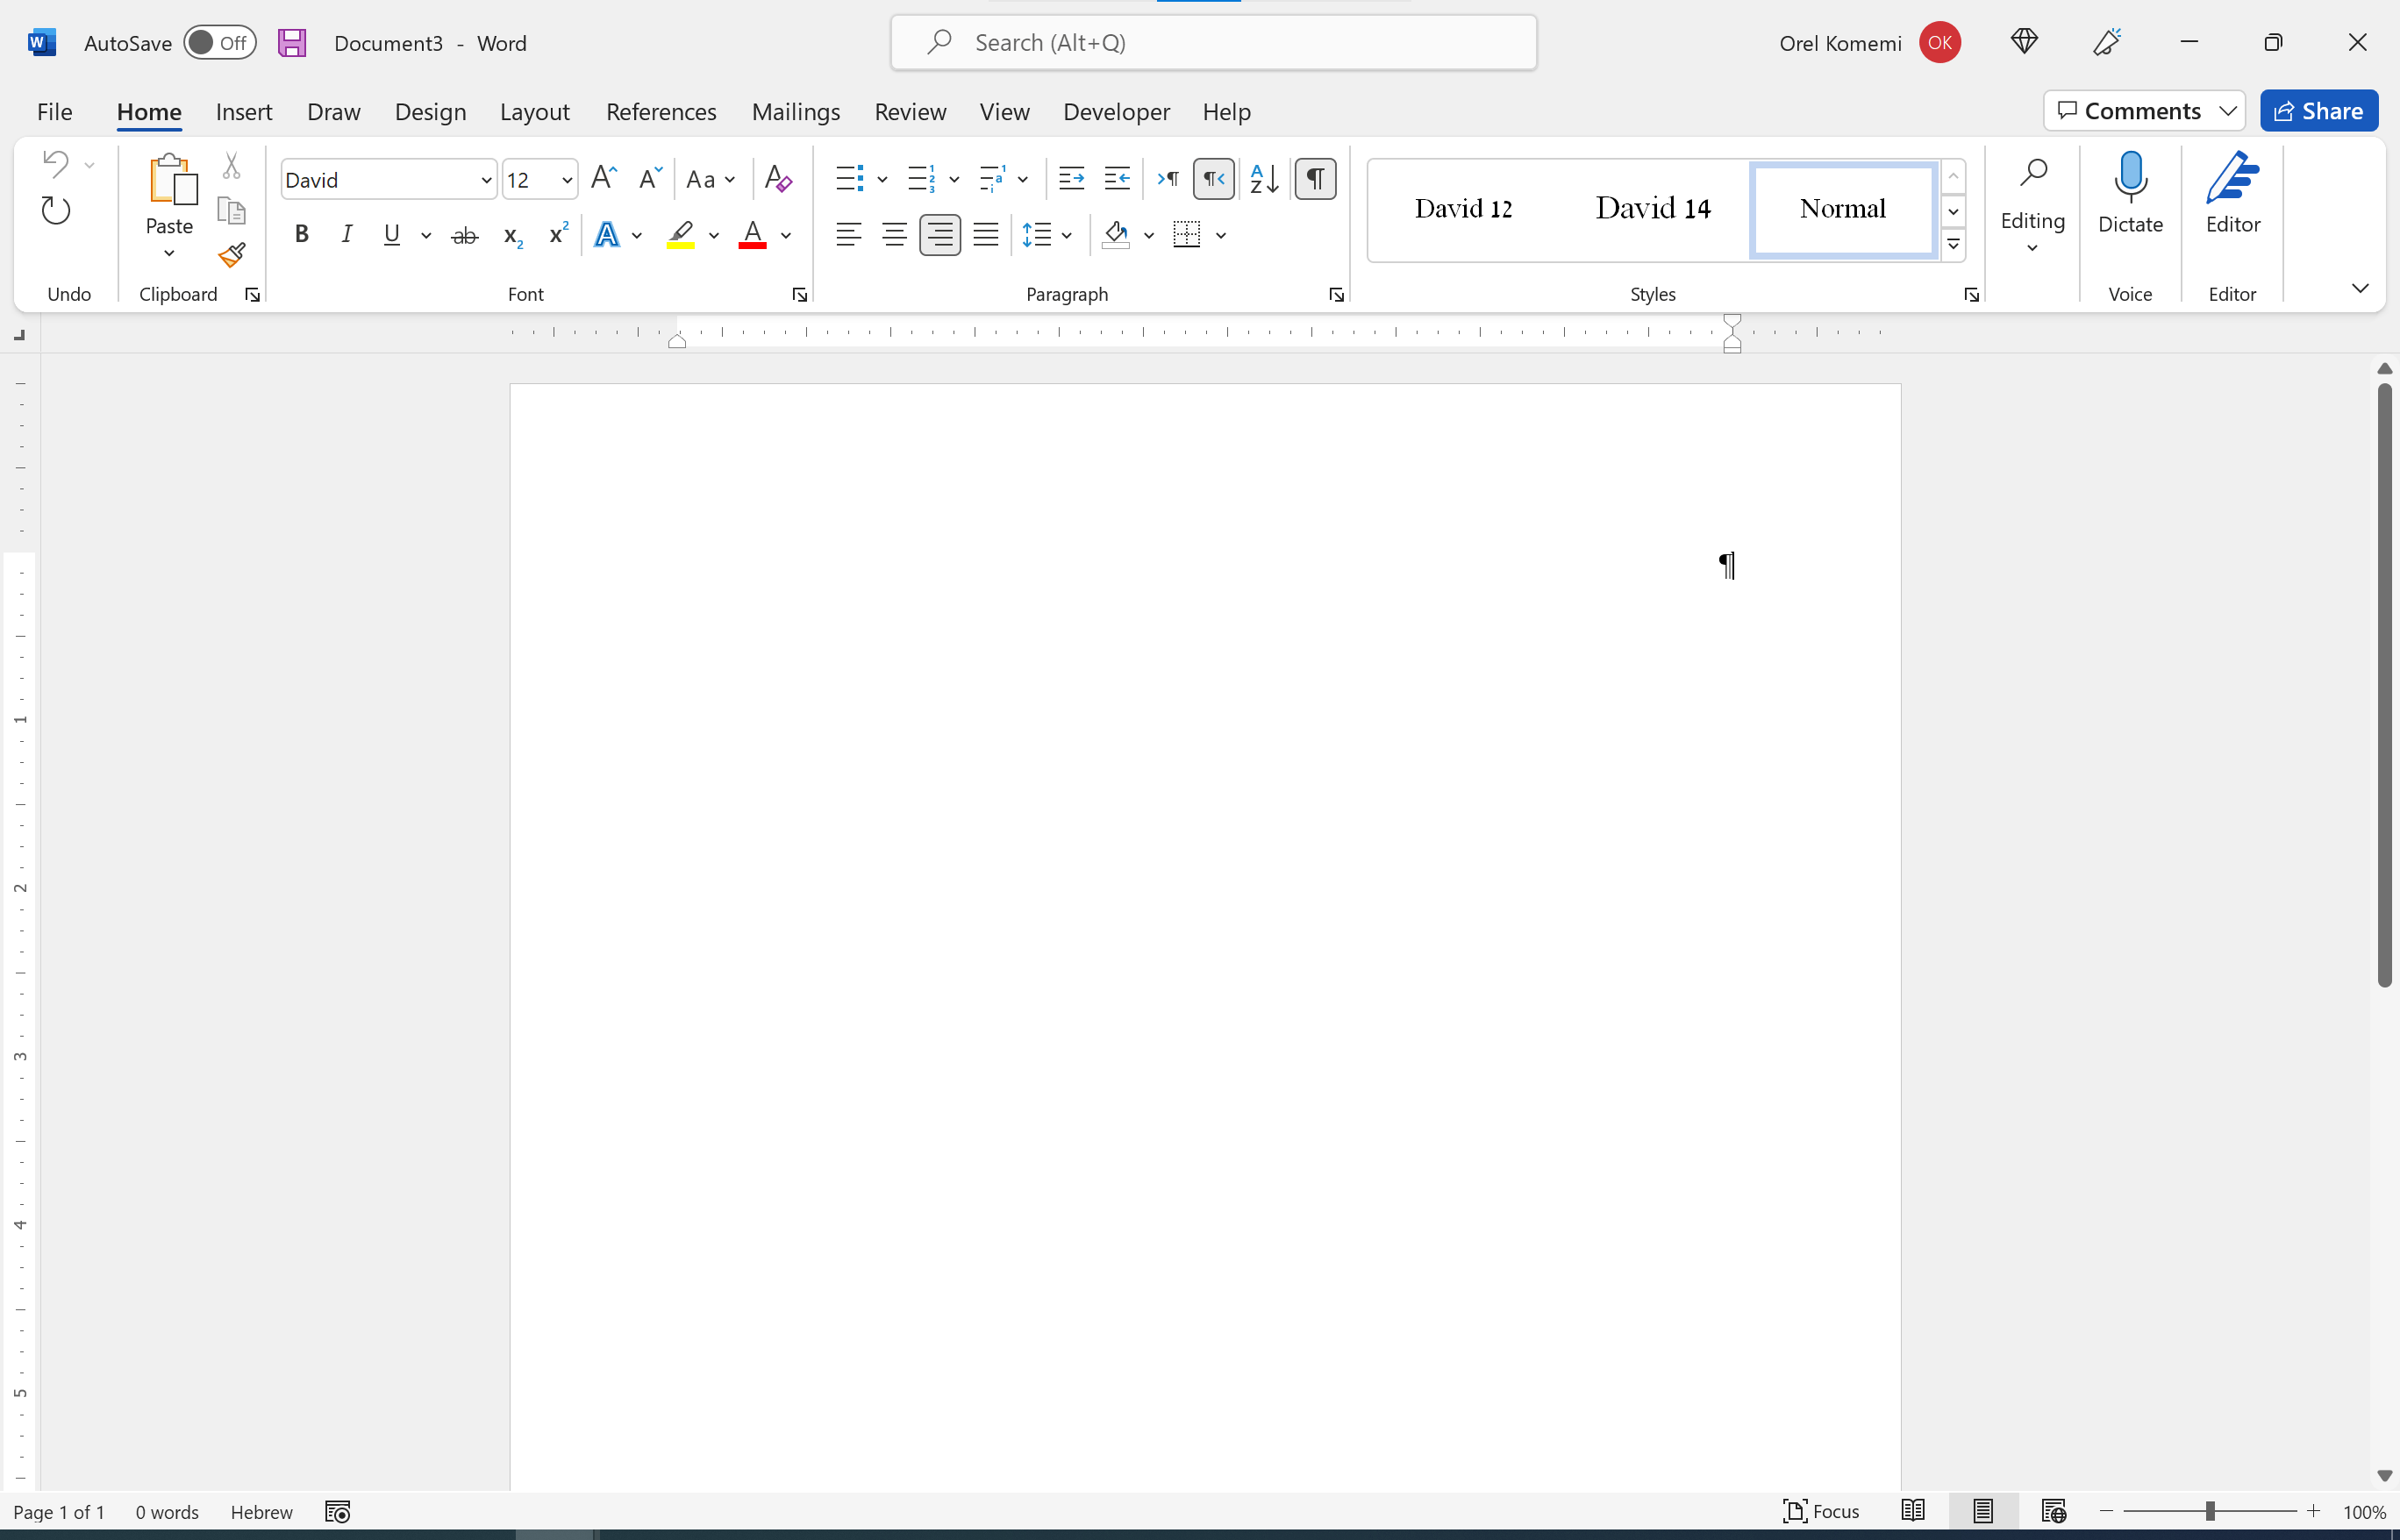Click the Italic formatting icon
The width and height of the screenshot is (2400, 1540).
tap(343, 236)
